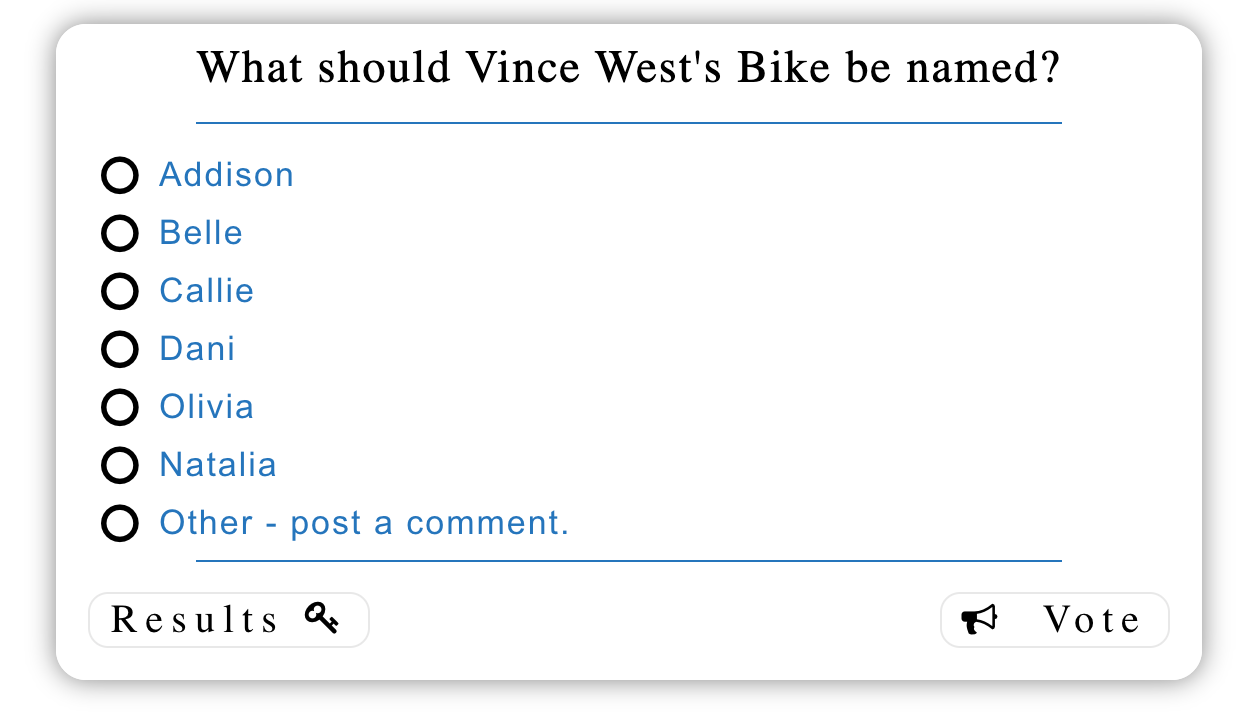Viewport: 1246px width, 712px height.
Task: Click the Olivia label text
Action: (207, 407)
